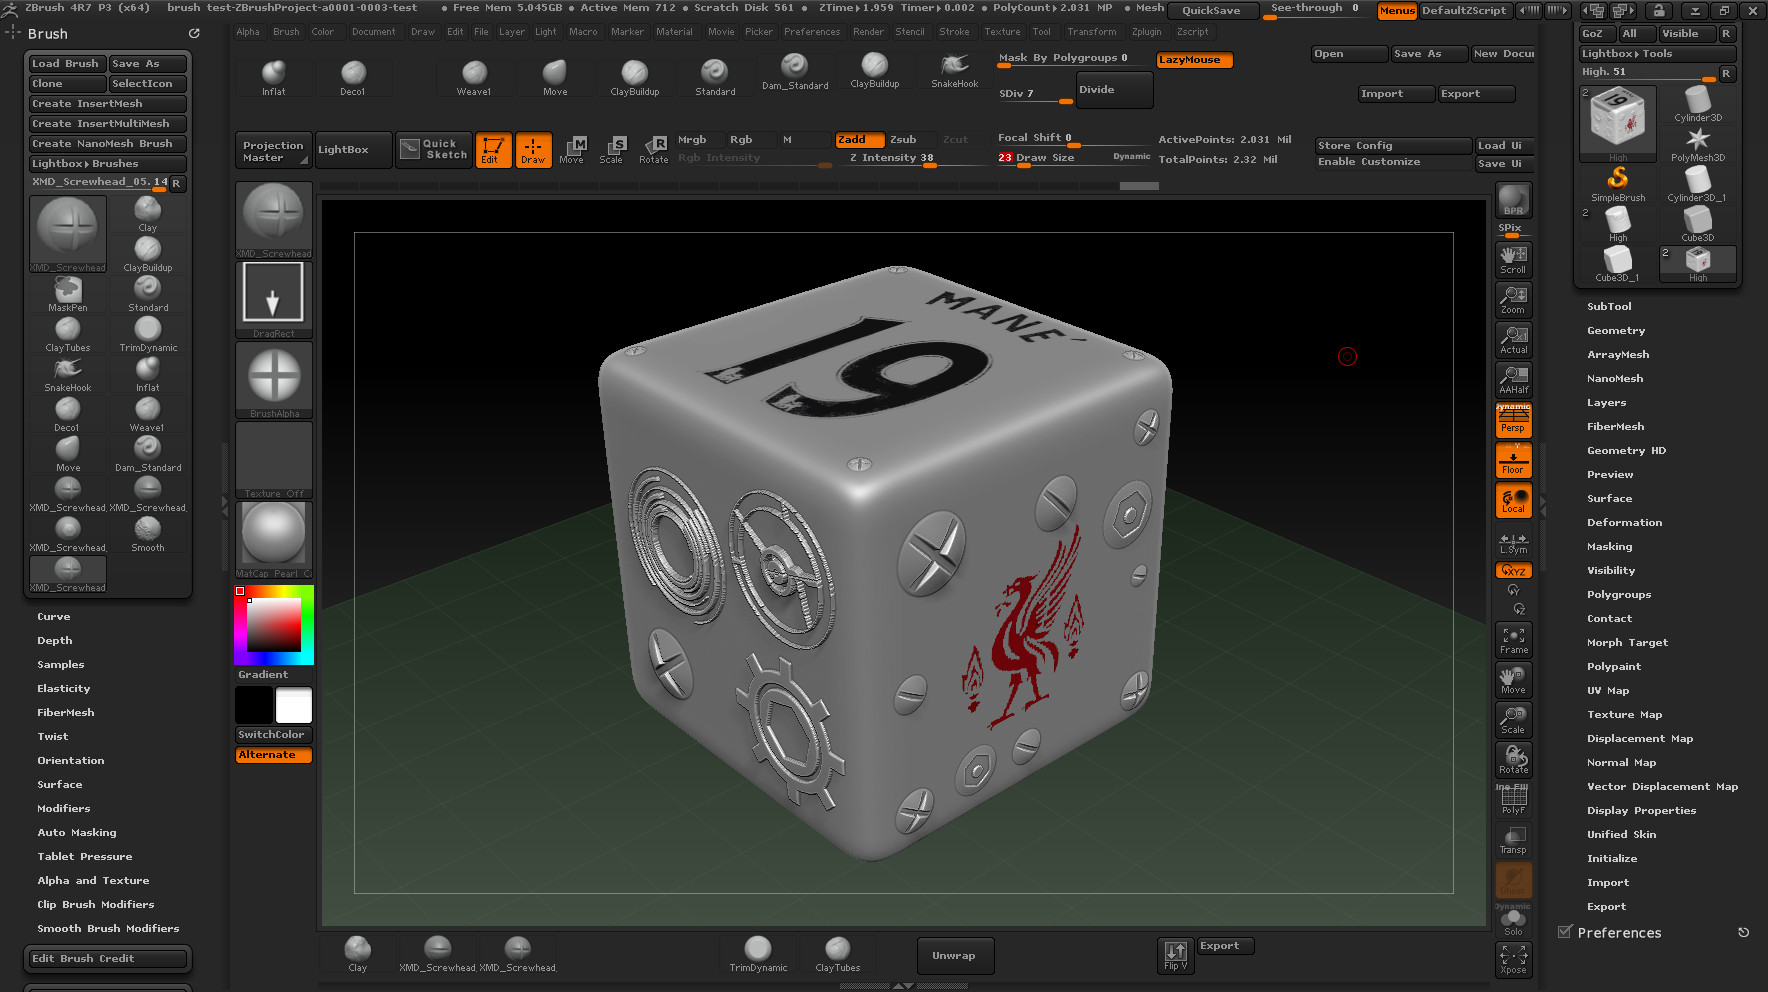Viewport: 1768px width, 992px height.
Task: Toggle the Floor grid display
Action: [x=1513, y=462]
